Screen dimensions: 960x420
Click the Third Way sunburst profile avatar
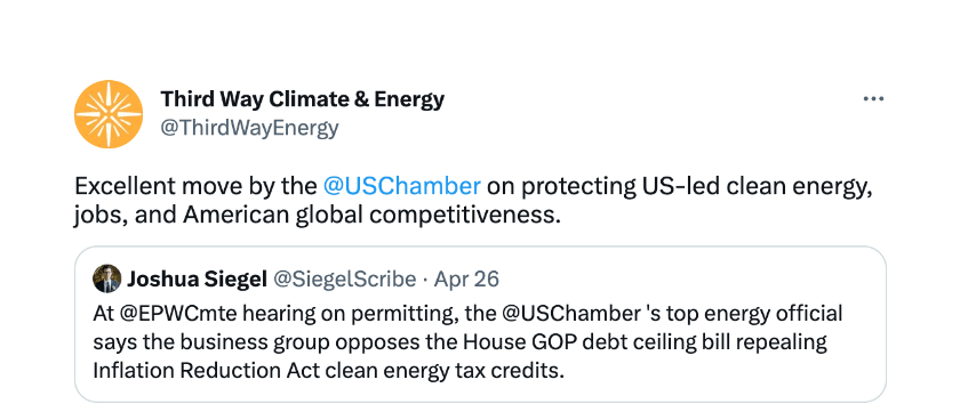point(109,114)
